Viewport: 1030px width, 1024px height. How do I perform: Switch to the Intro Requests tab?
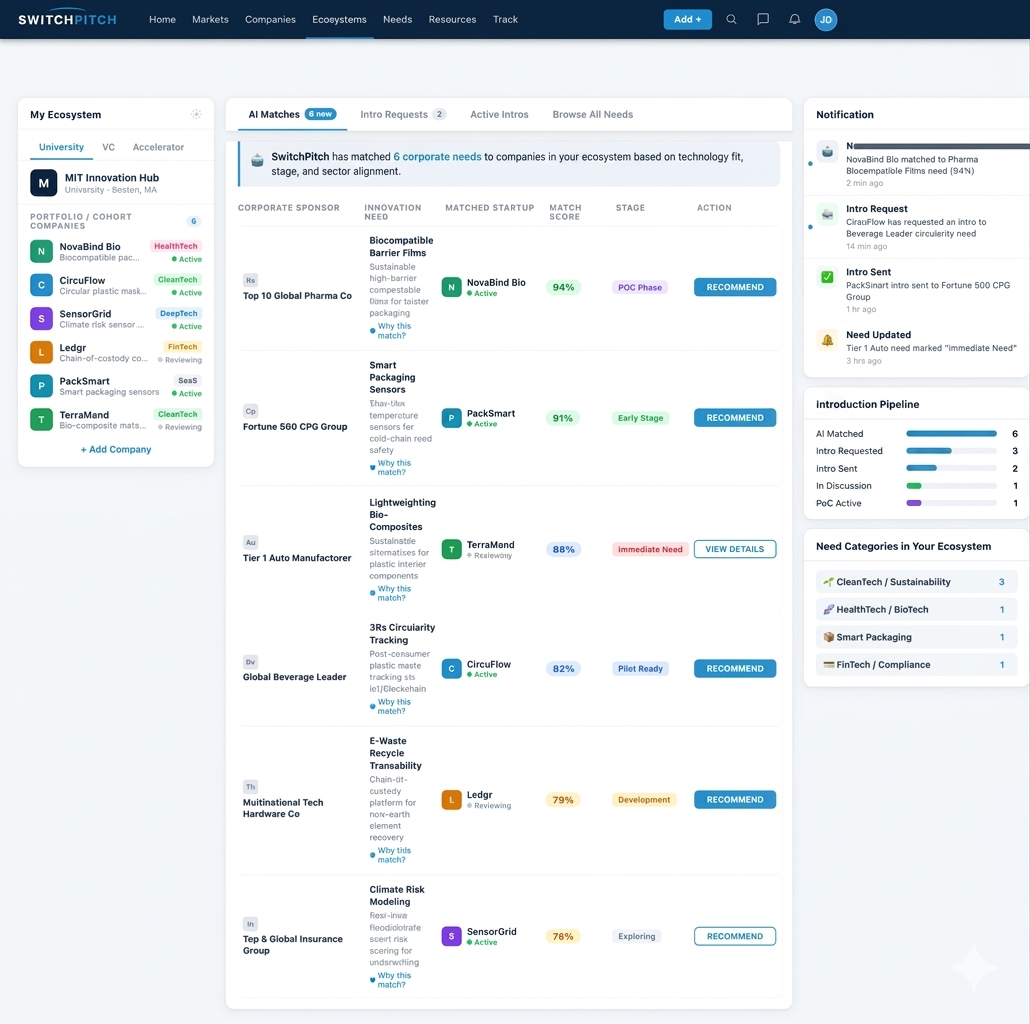click(403, 114)
